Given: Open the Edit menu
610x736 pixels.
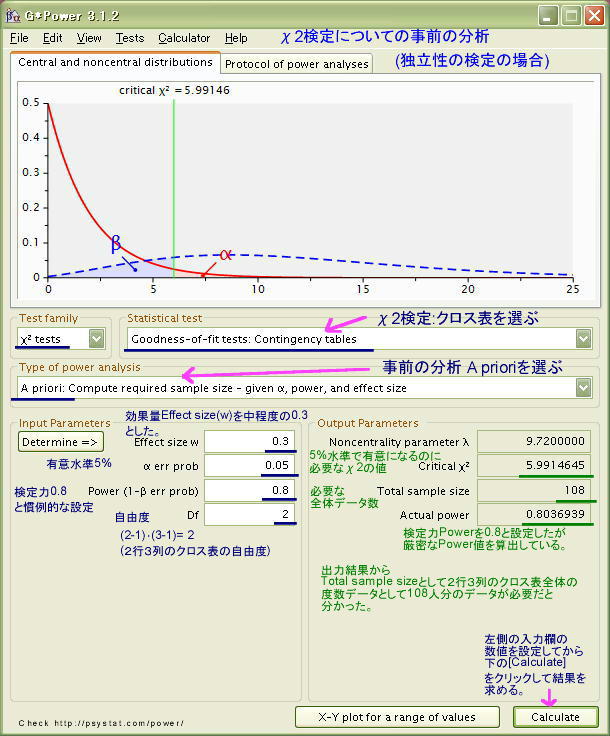Looking at the screenshot, I should click(x=53, y=38).
